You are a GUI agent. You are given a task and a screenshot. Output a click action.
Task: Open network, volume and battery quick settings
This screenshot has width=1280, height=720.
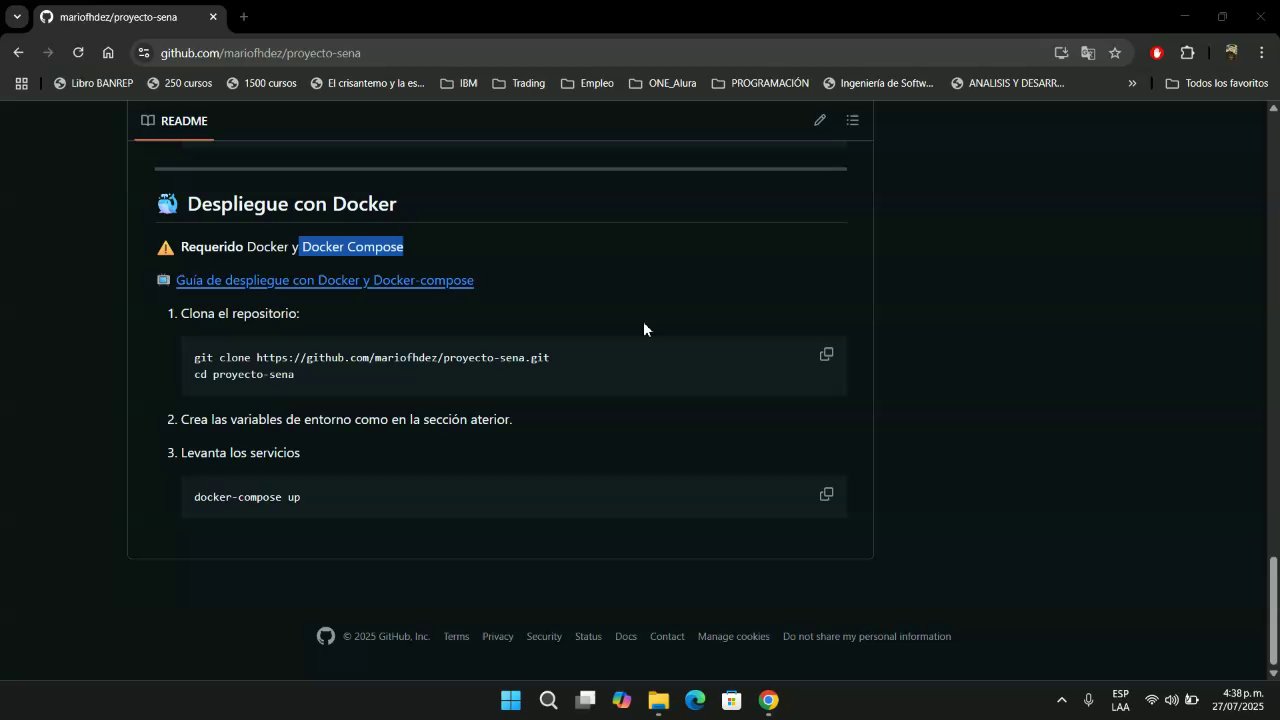click(x=1171, y=700)
